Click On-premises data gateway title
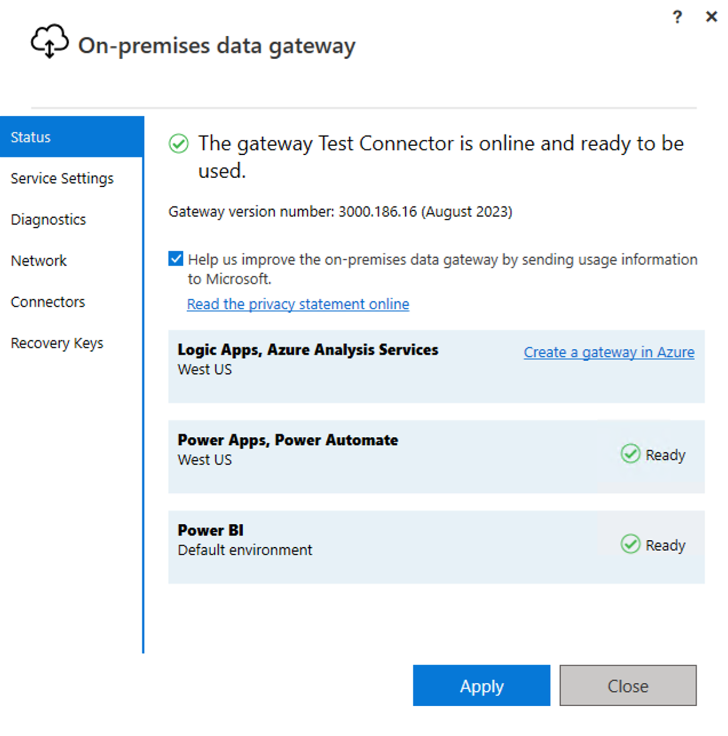This screenshot has height=736, width=728. [x=217, y=46]
